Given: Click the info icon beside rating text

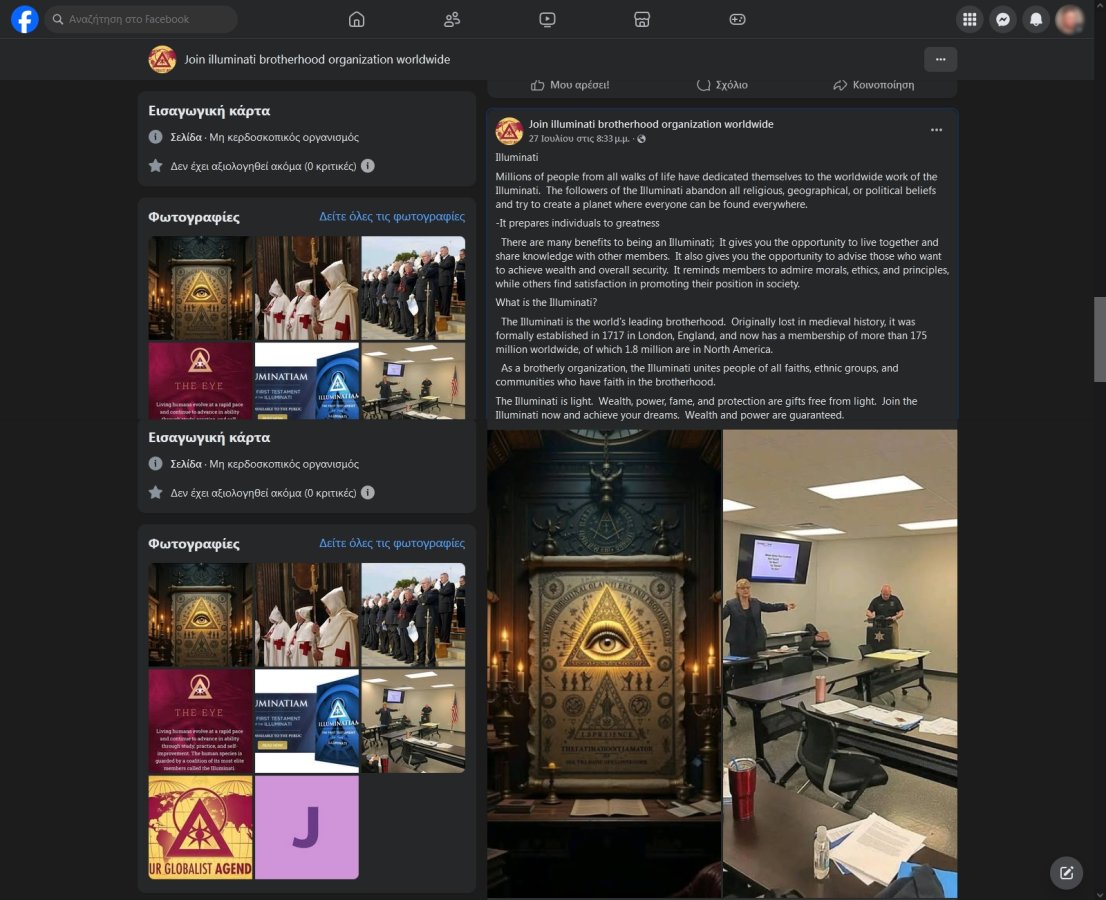Looking at the screenshot, I should tap(368, 166).
